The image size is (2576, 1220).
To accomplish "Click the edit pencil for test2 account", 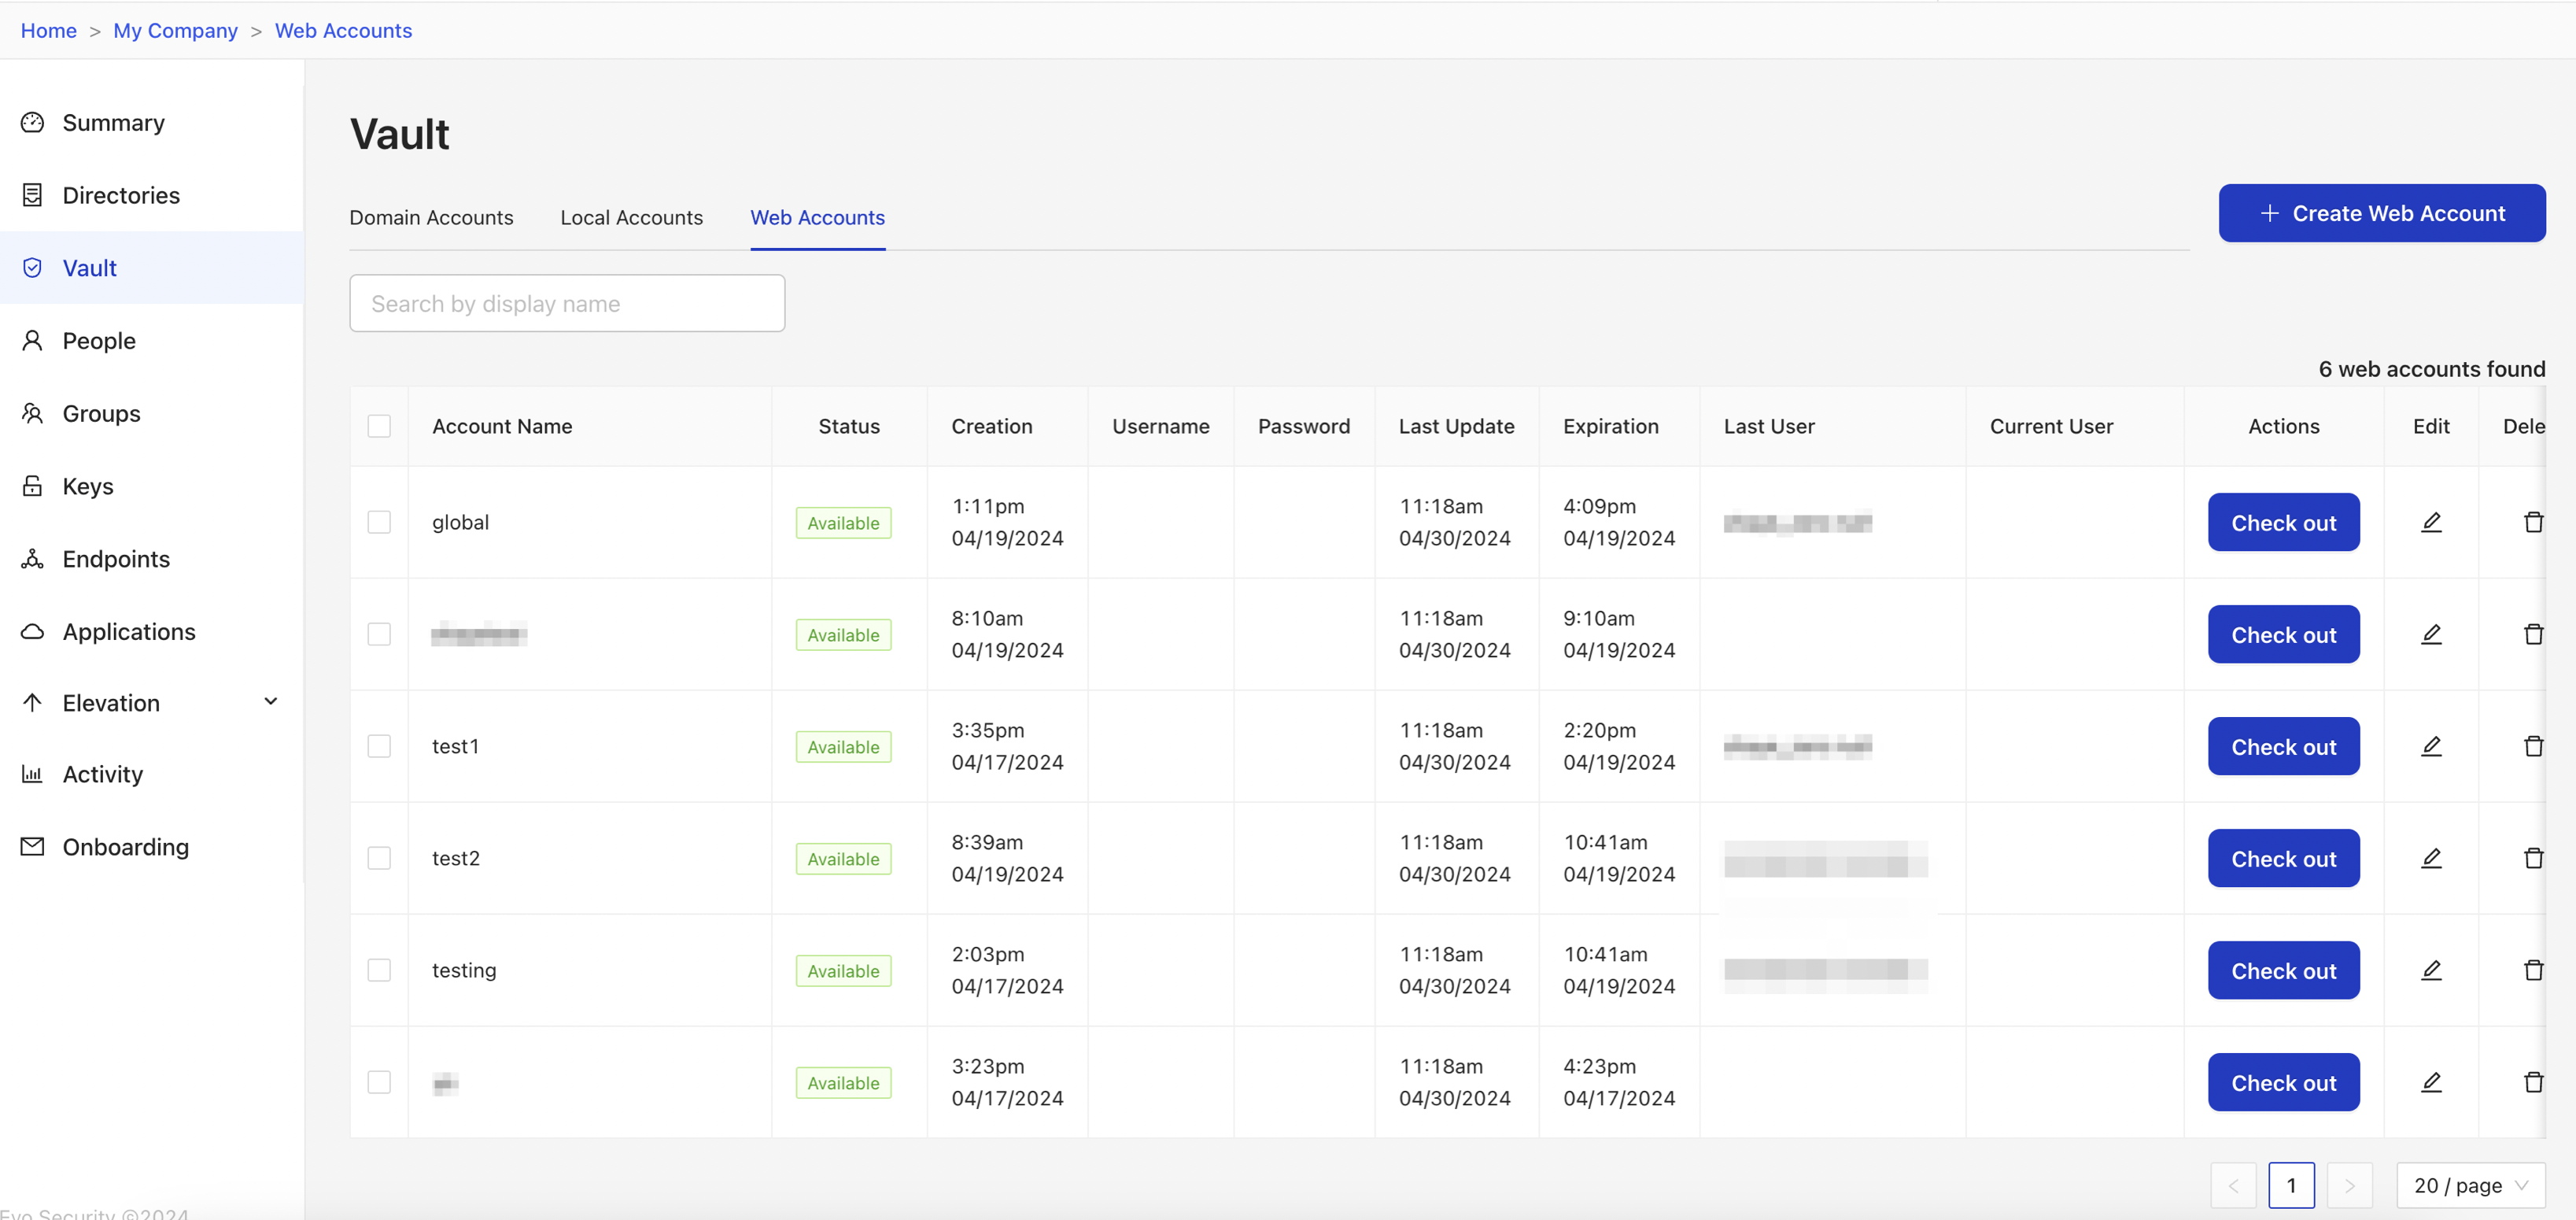I will pos(2431,858).
